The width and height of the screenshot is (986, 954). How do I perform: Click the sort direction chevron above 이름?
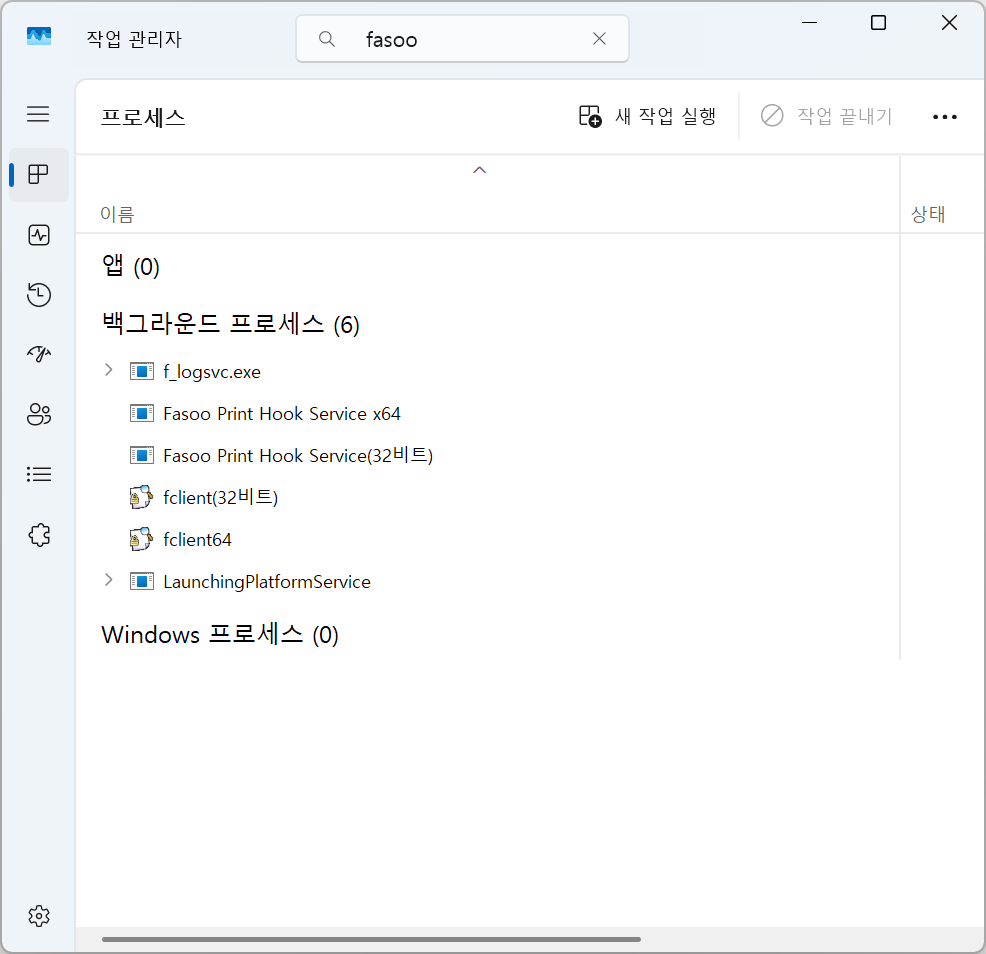point(479,170)
